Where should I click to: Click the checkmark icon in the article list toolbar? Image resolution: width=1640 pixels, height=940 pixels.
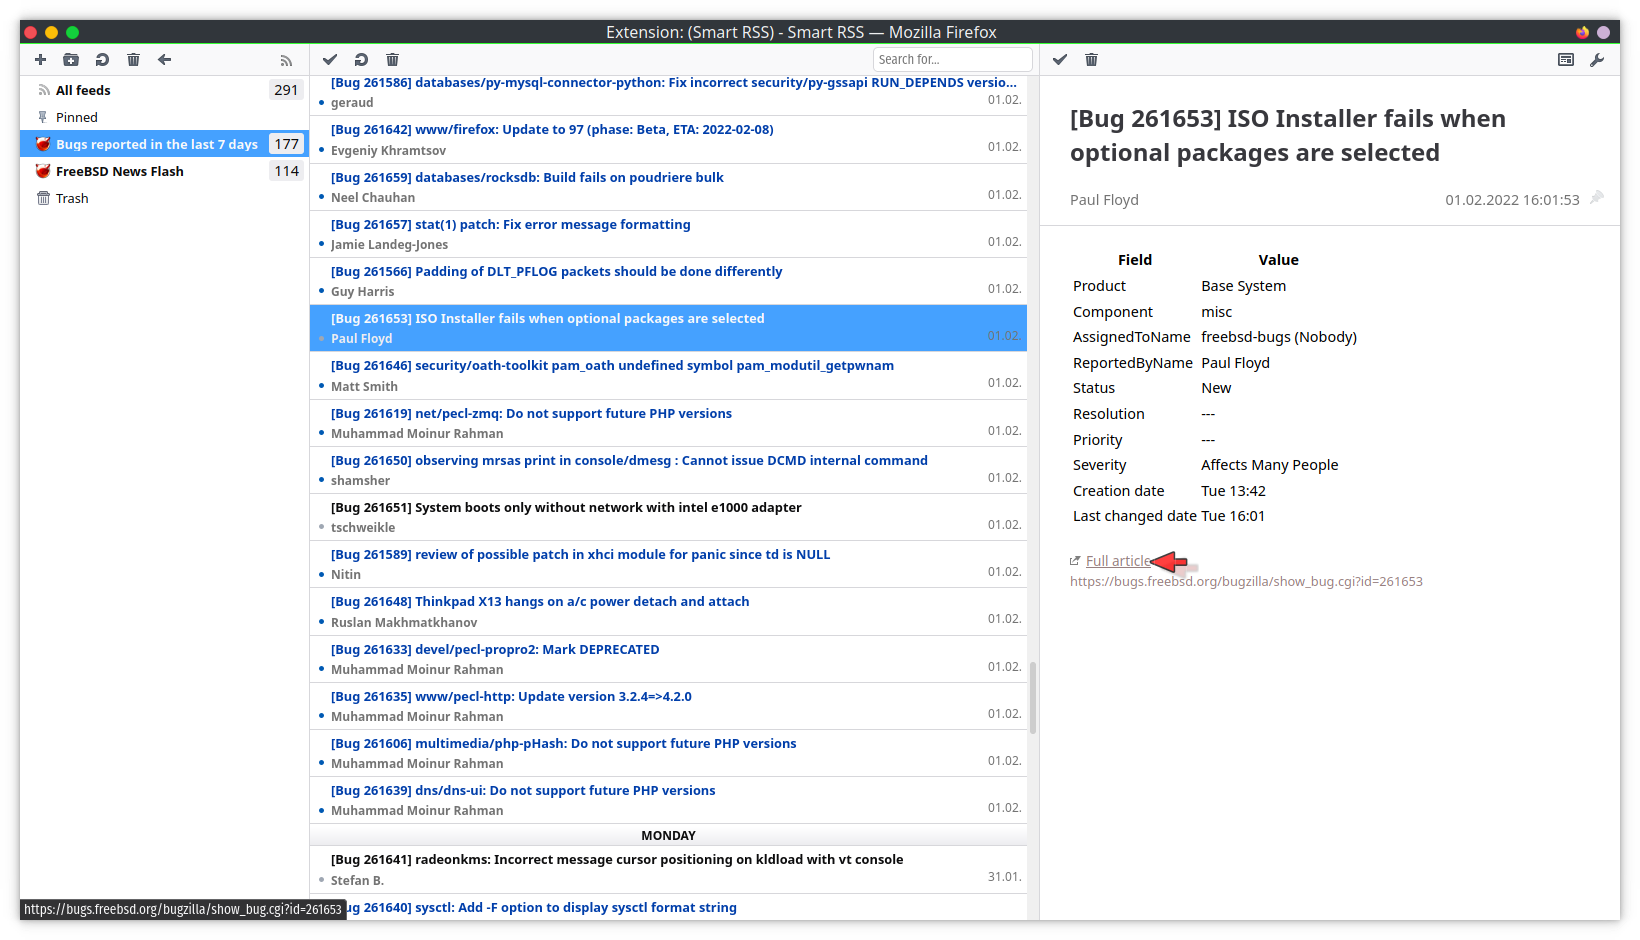coord(330,60)
